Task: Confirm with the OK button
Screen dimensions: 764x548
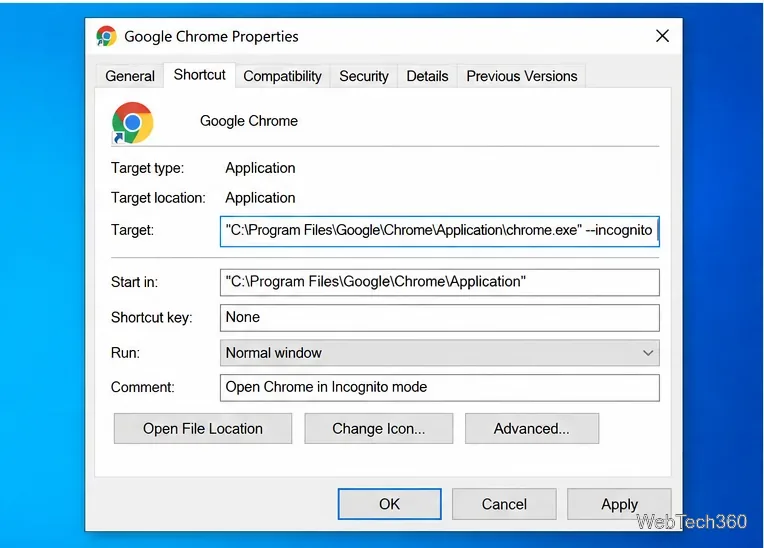Action: coord(389,504)
